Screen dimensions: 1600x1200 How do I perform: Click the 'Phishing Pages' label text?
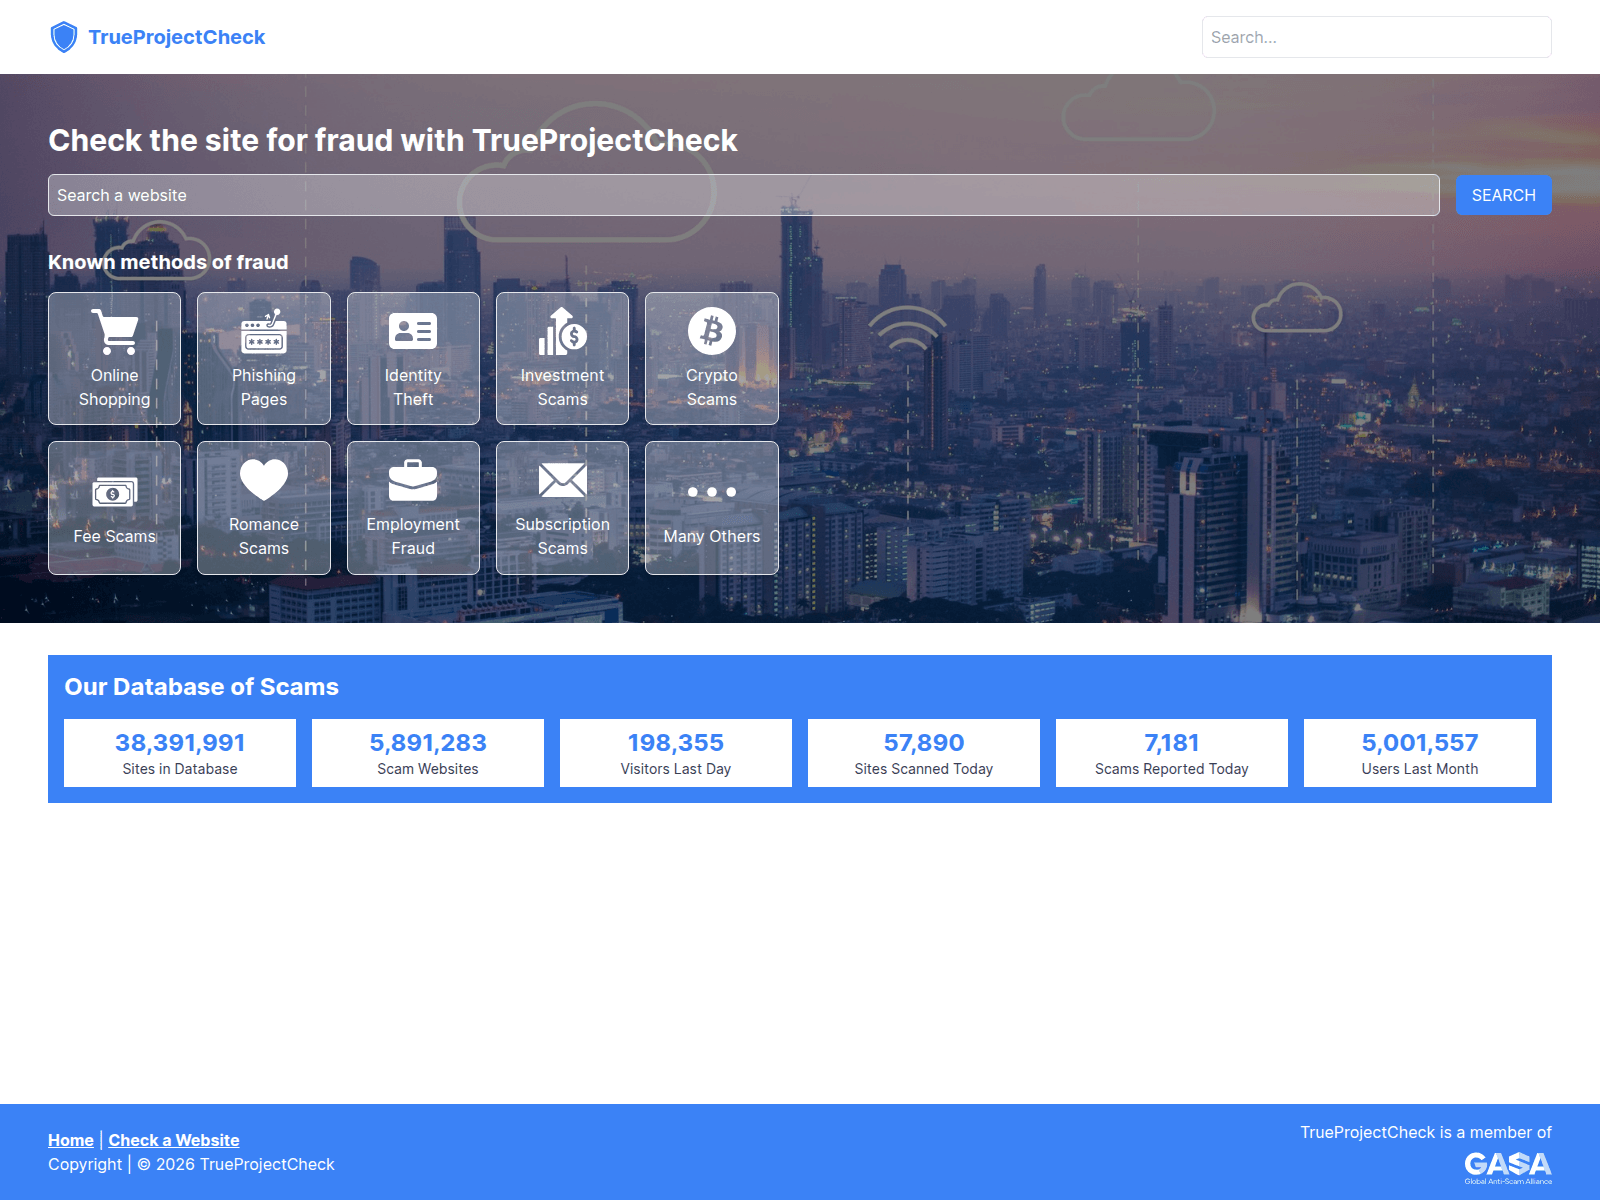coord(264,387)
